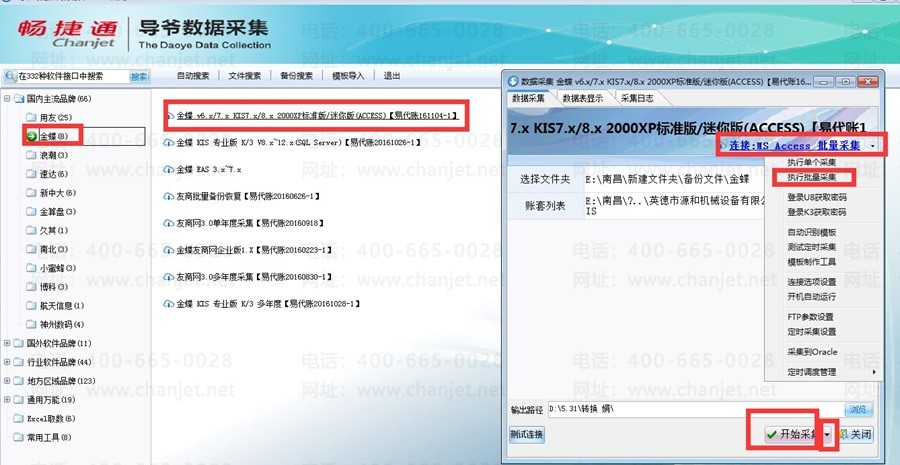The height and width of the screenshot is (465, 900).
Task: Click 模板导入 in the toolbar
Action: click(348, 76)
